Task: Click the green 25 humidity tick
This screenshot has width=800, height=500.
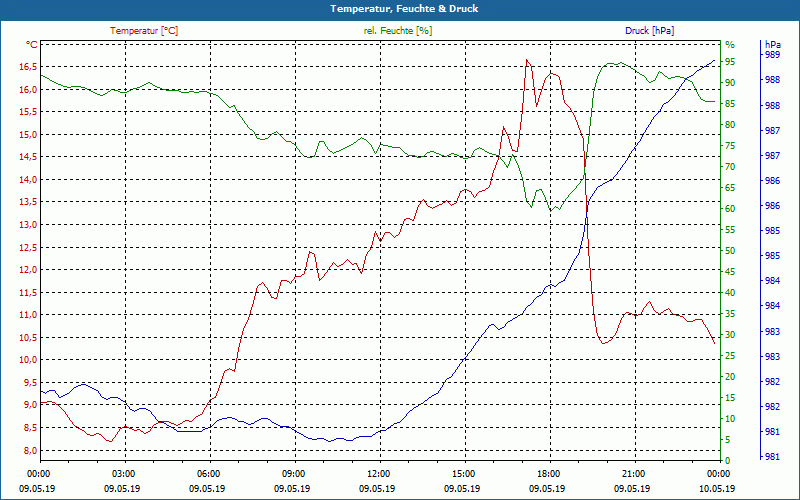Action: (730, 356)
